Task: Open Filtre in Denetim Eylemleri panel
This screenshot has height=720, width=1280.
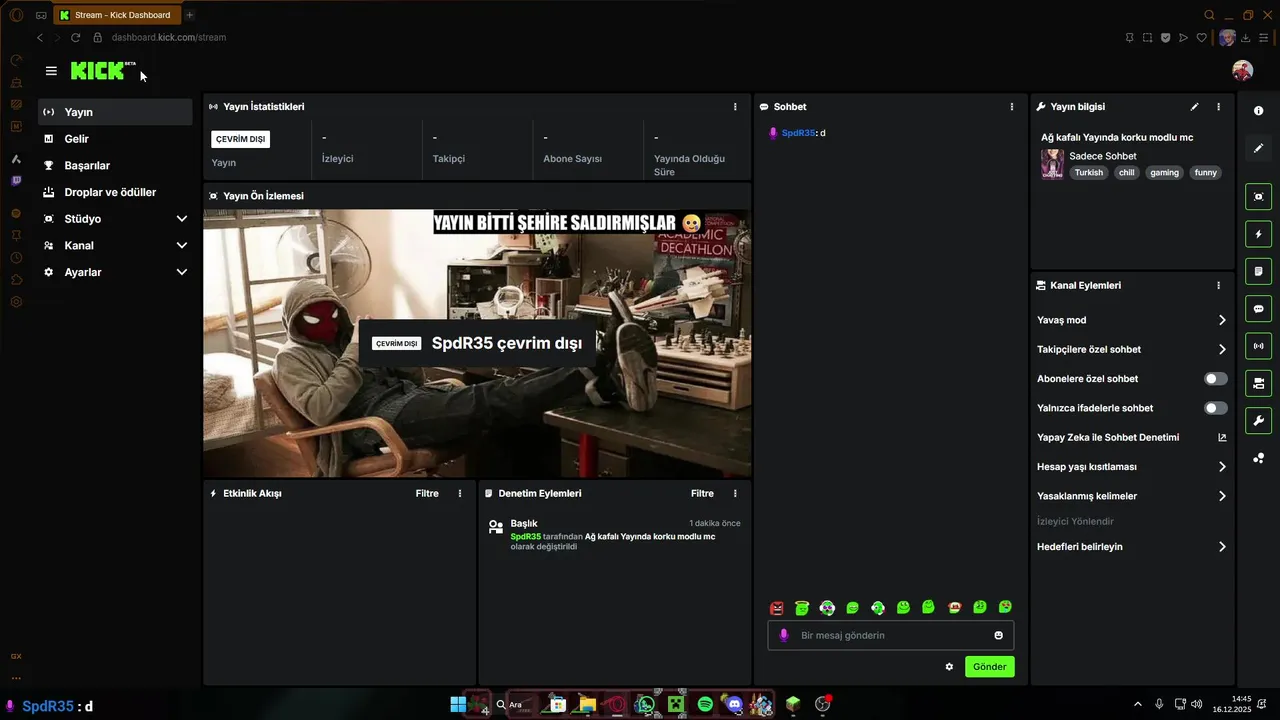Action: (x=702, y=493)
